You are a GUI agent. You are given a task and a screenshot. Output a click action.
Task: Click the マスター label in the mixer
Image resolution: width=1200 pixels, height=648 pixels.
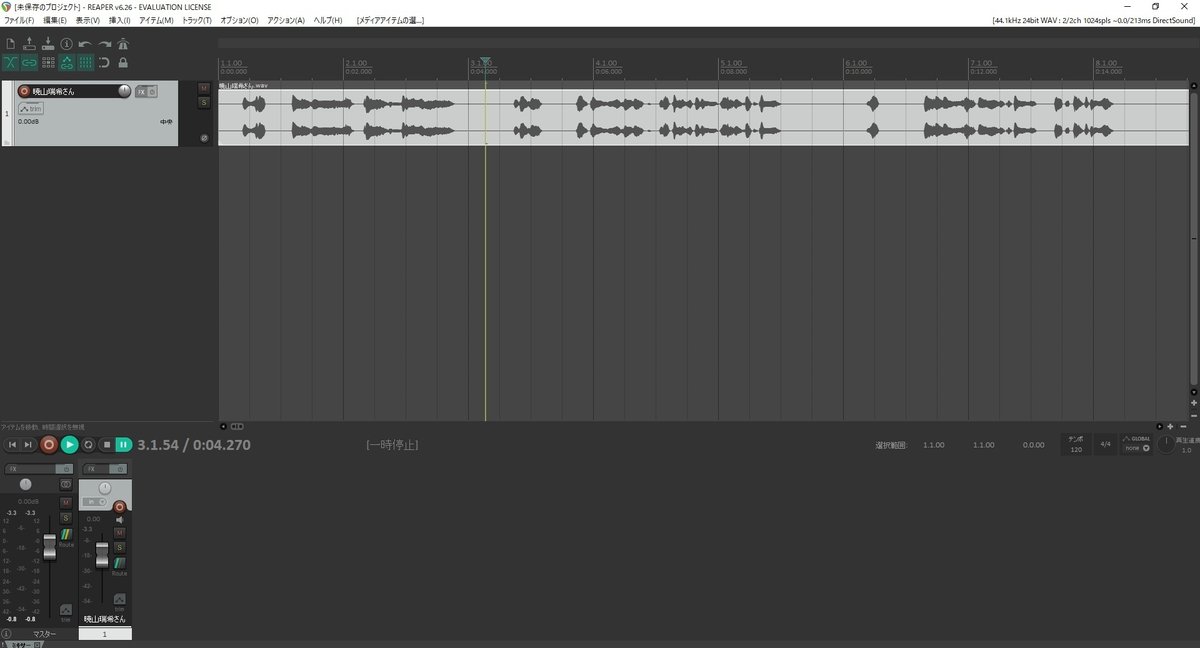44,633
